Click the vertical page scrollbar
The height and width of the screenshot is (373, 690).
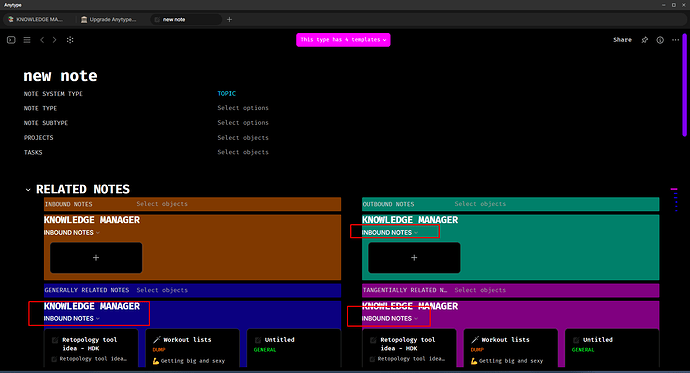click(684, 85)
